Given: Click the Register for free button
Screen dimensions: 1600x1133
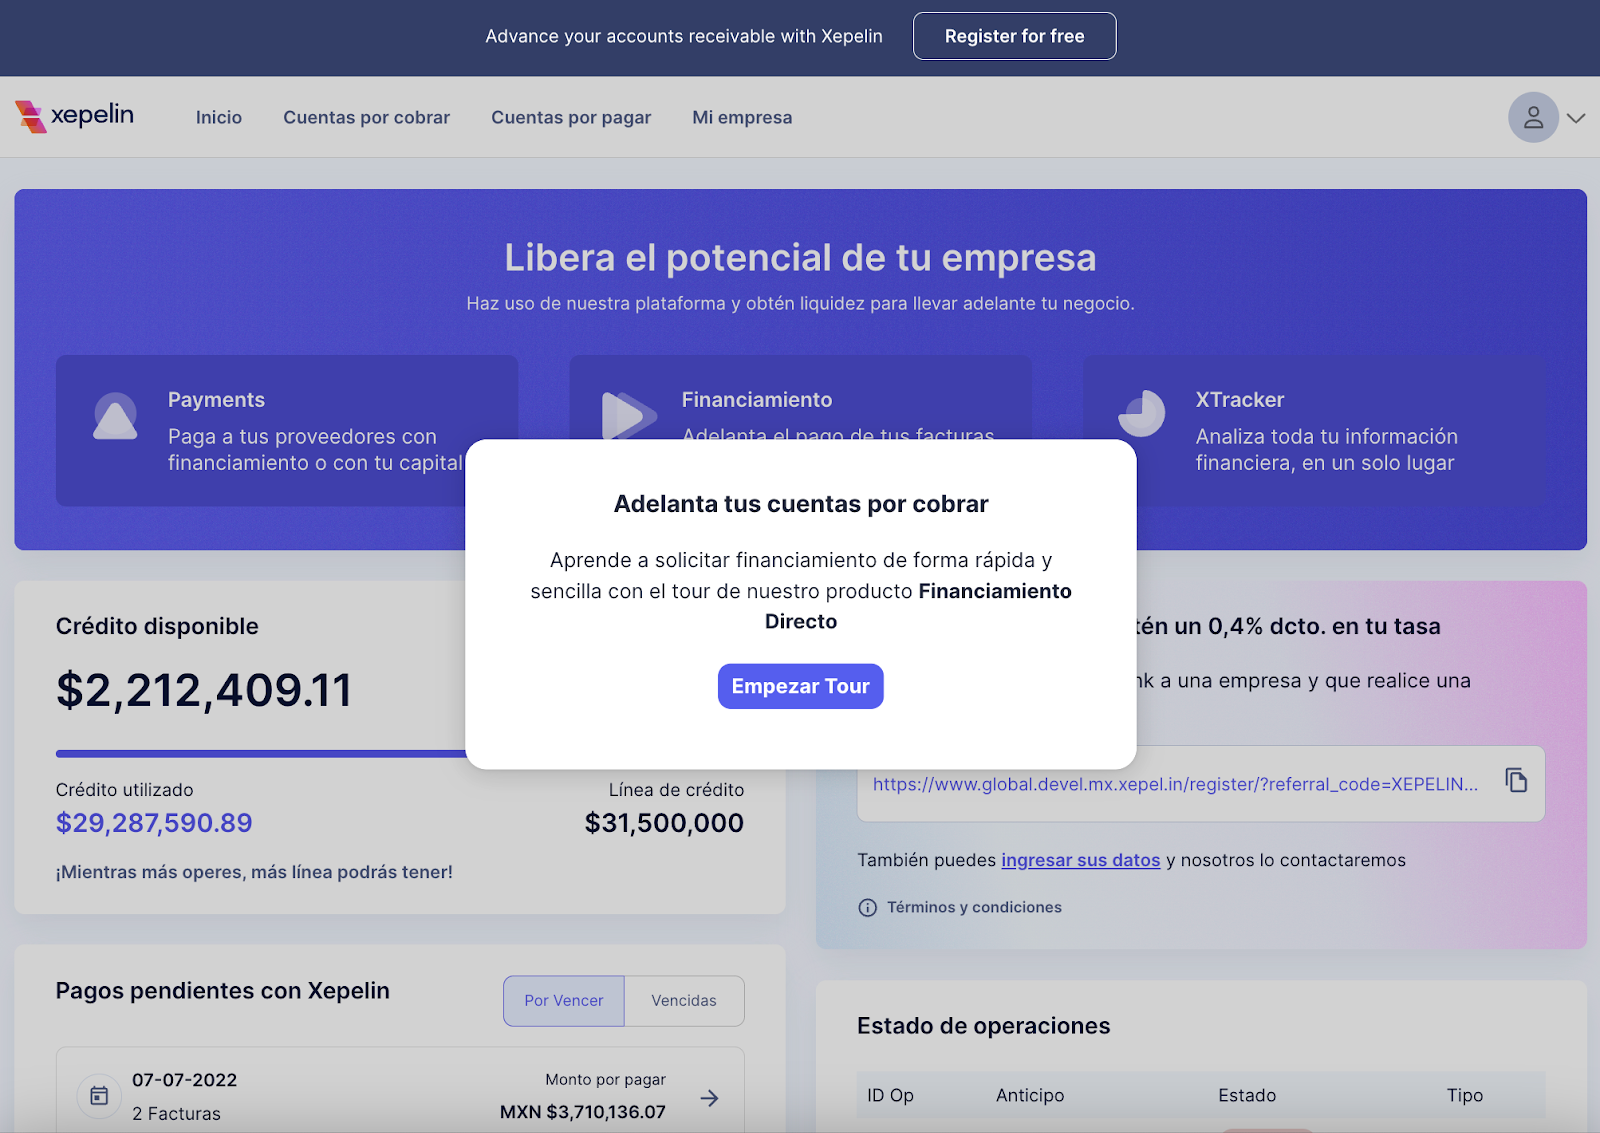Looking at the screenshot, I should click(x=1014, y=36).
